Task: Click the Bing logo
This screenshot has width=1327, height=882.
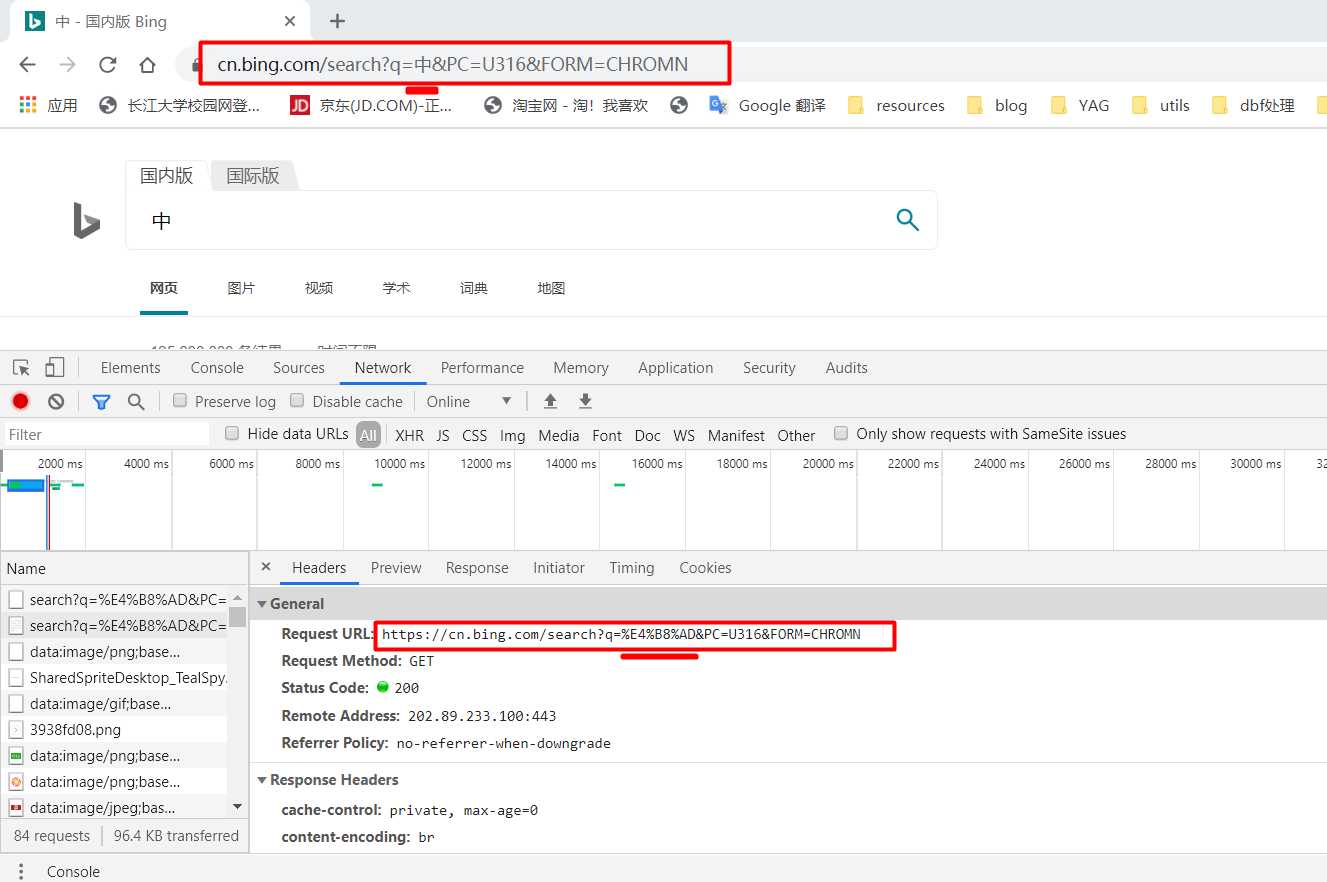Action: 87,220
